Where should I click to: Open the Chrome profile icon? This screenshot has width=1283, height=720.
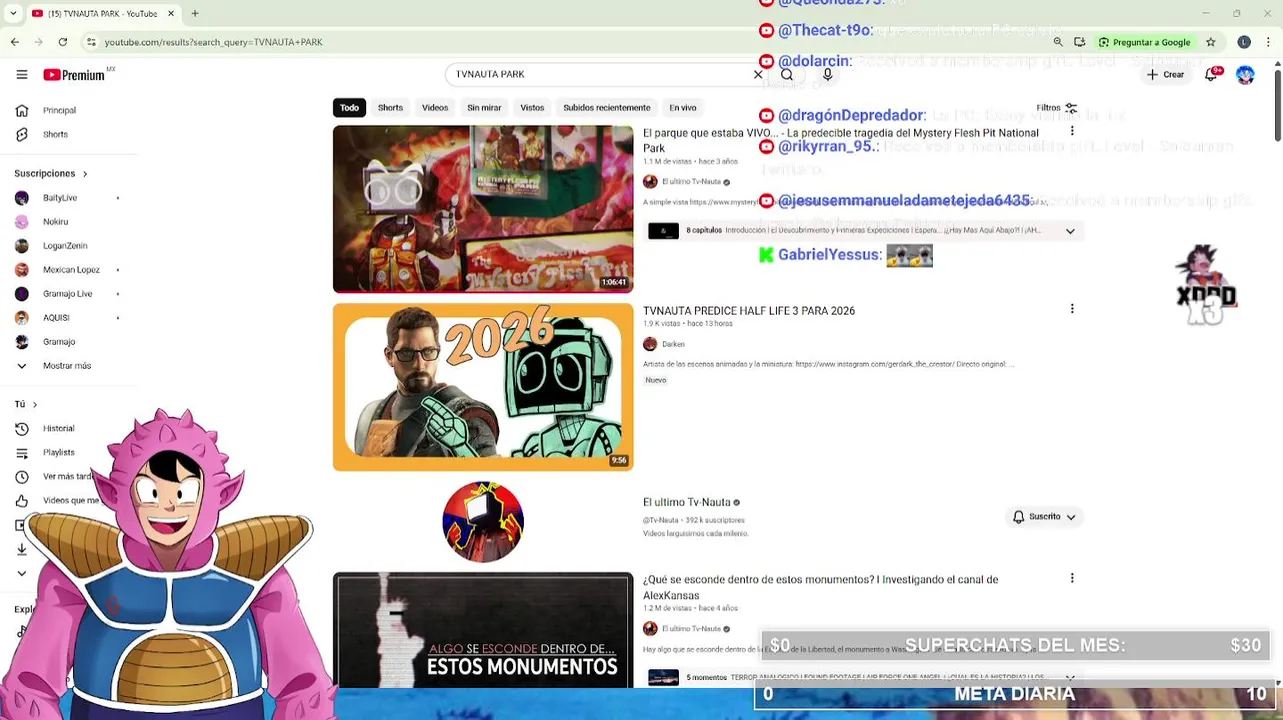1244,42
